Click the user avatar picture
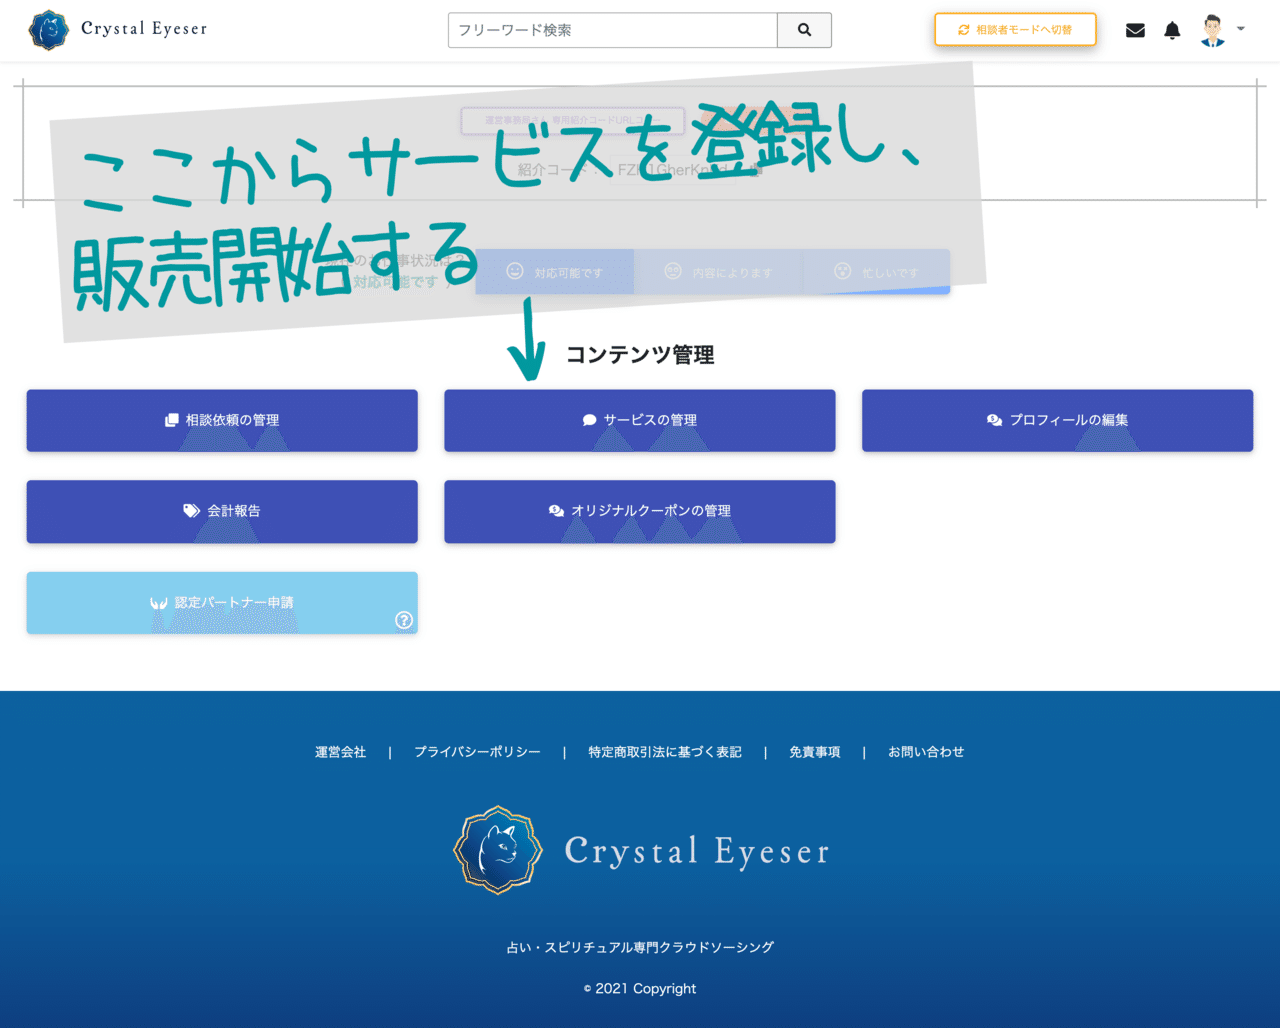The width and height of the screenshot is (1280, 1028). [x=1213, y=30]
